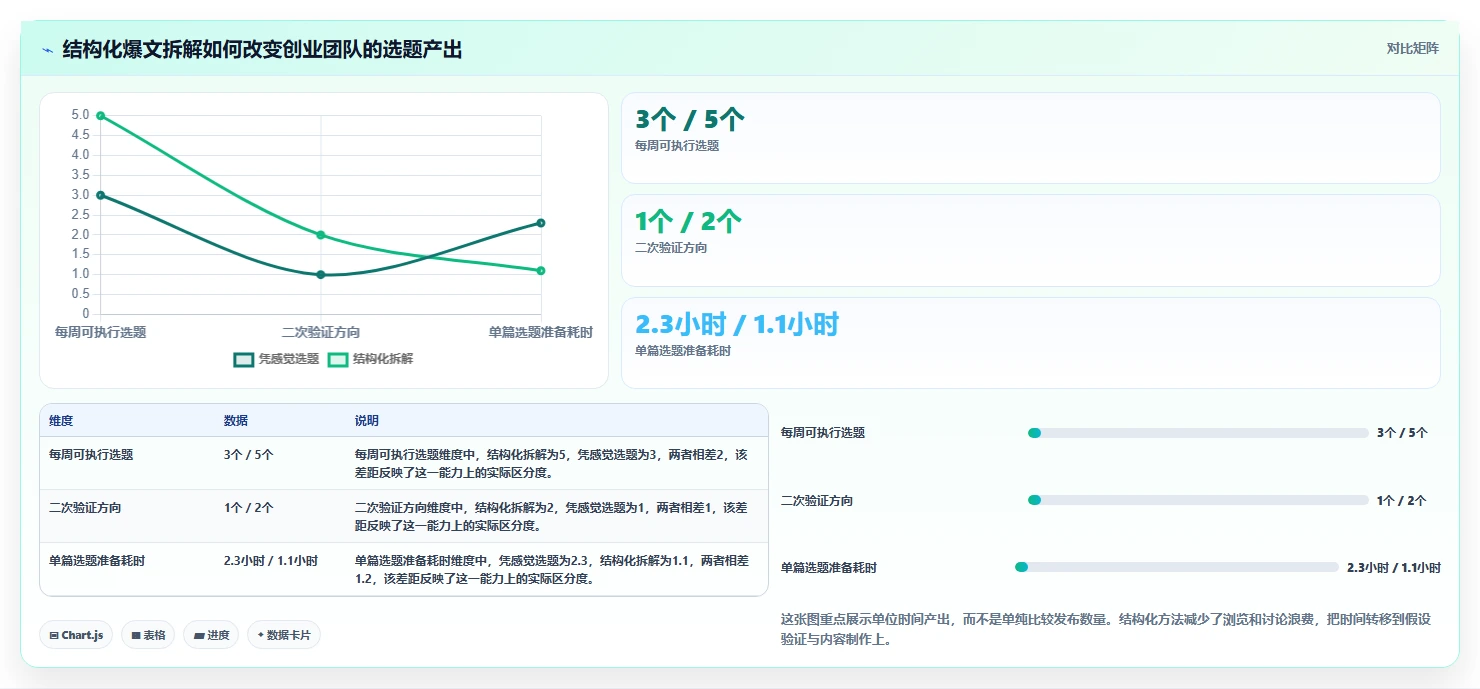Click the 数据 column header

click(x=236, y=421)
